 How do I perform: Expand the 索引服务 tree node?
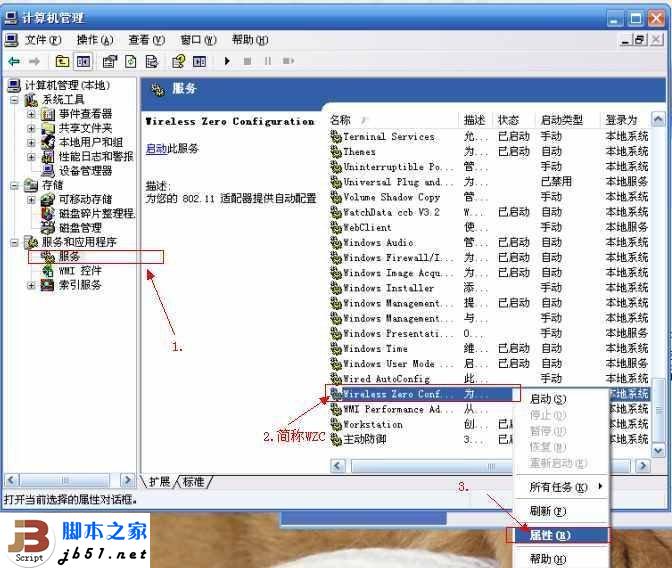(31, 285)
